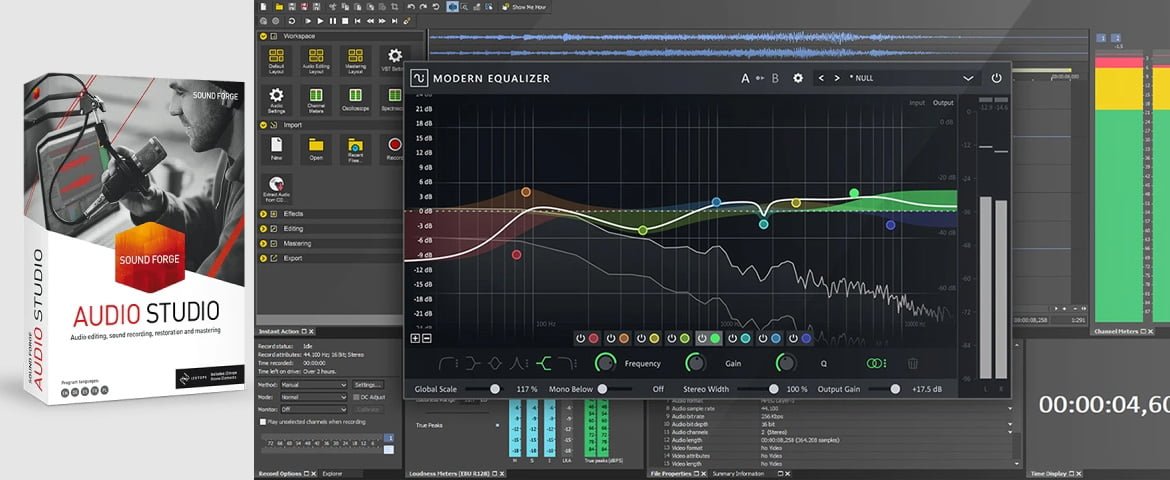Click the Open folder icon under Import
Viewport: 1170px width, 480px height.
(x=316, y=149)
